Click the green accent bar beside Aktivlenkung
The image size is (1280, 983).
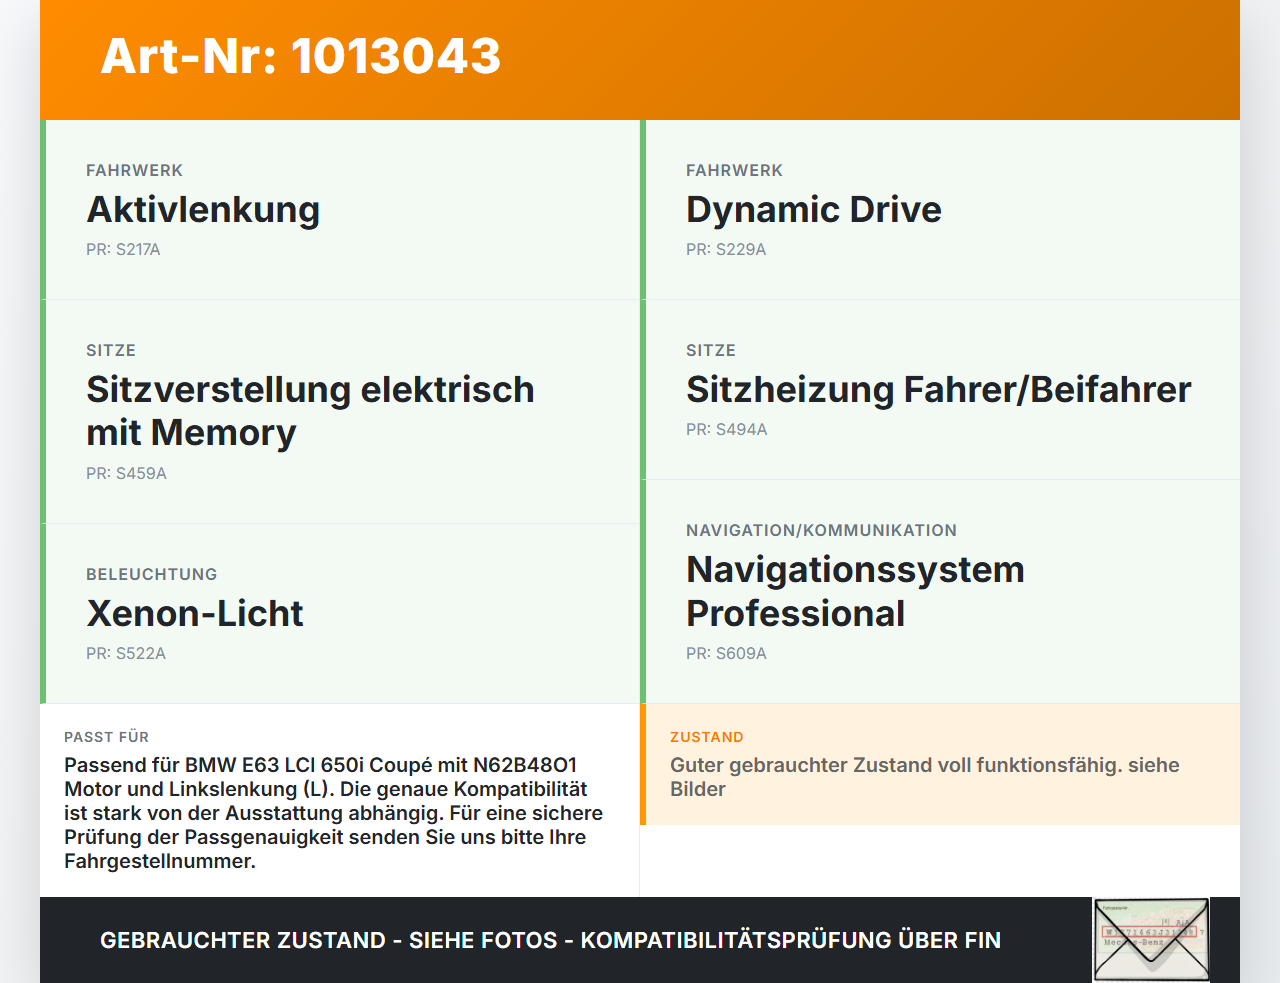(41, 209)
